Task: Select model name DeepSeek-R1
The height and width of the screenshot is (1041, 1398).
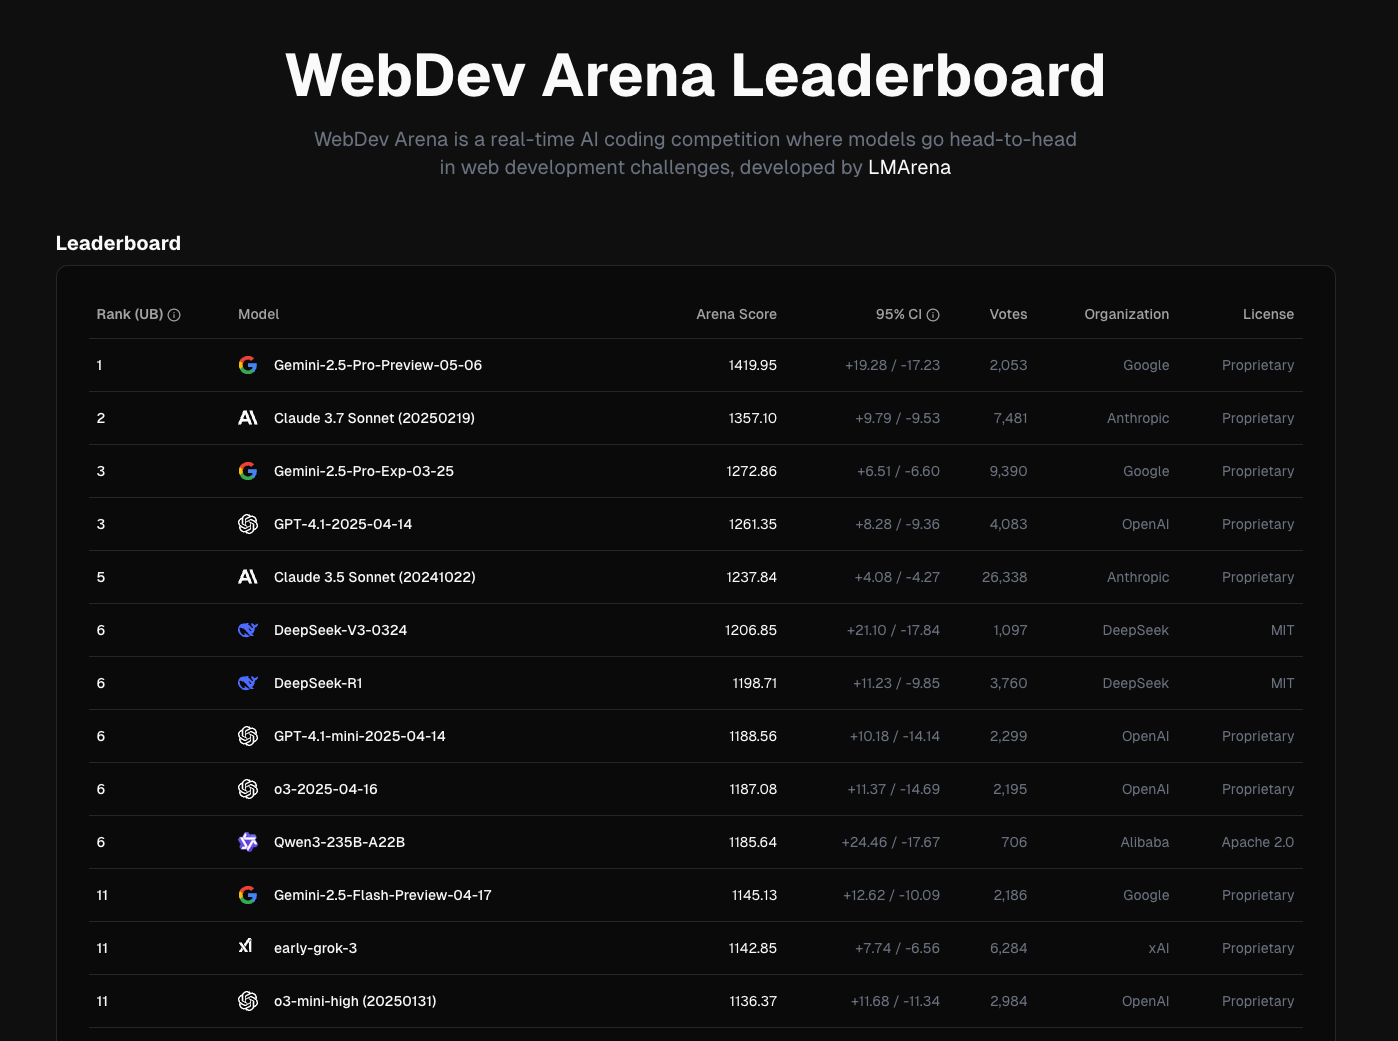Action: click(318, 683)
